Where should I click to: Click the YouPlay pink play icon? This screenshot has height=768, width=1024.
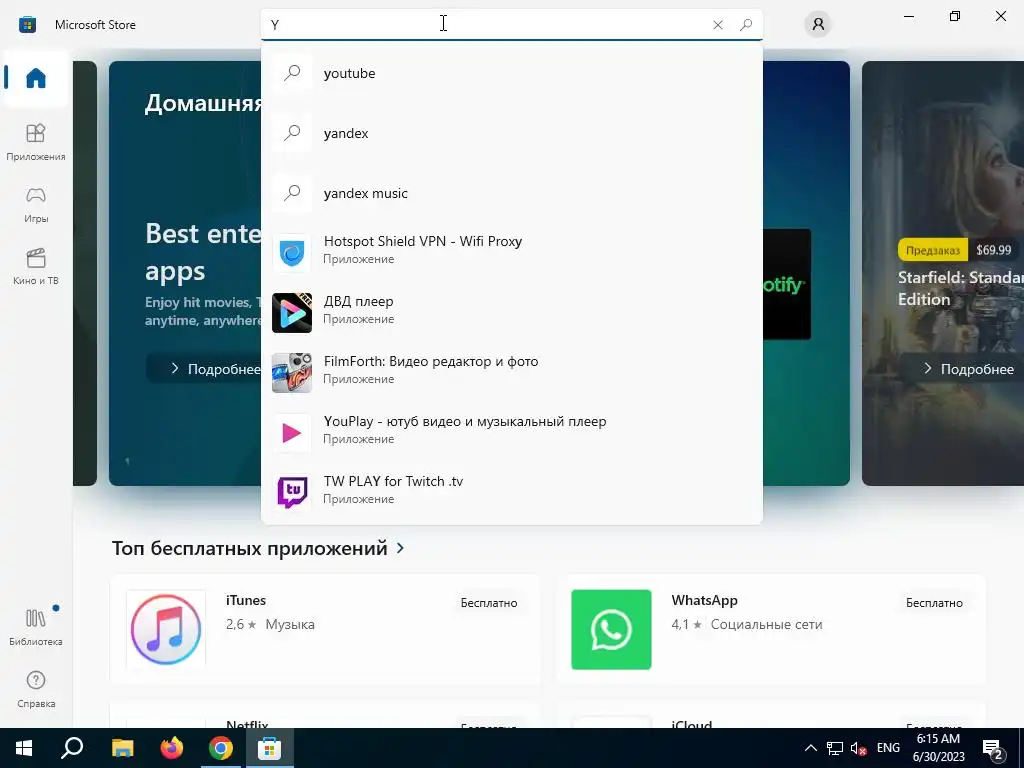(292, 433)
